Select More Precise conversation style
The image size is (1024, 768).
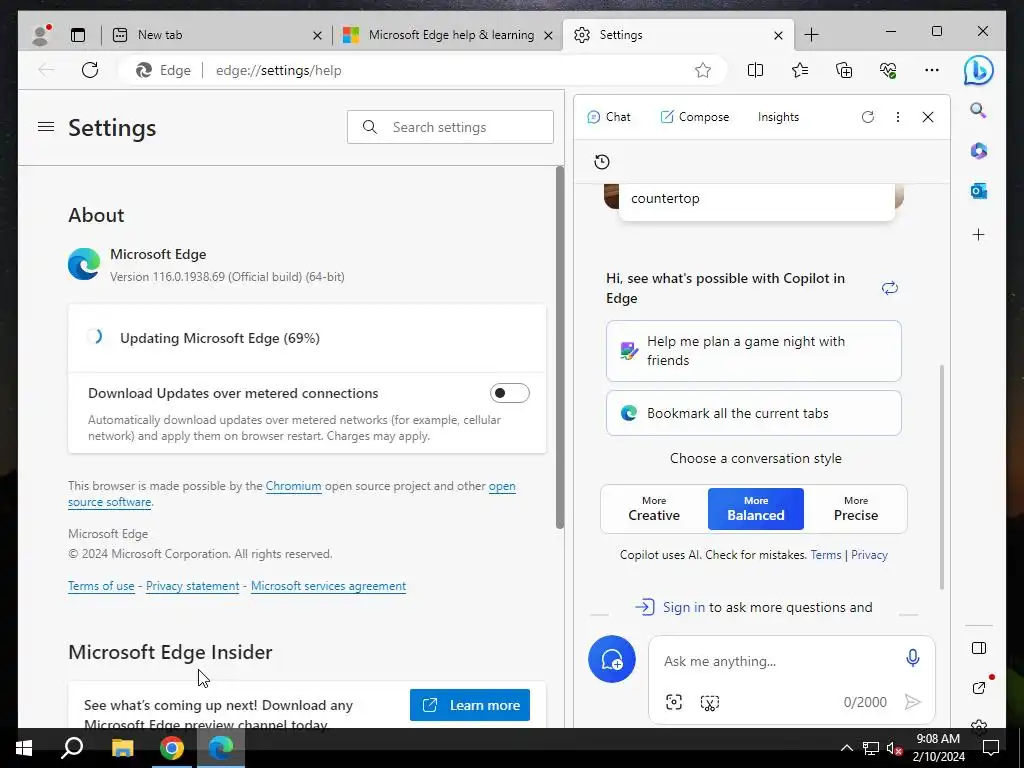coord(856,509)
